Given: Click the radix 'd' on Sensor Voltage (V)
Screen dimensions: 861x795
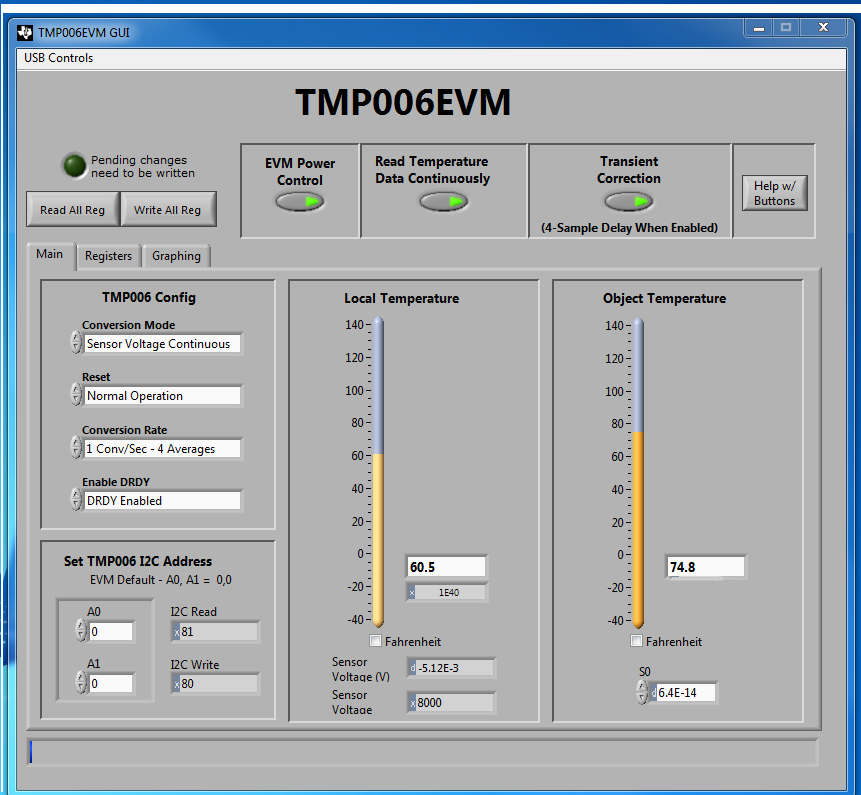Looking at the screenshot, I should pyautogui.click(x=412, y=668).
